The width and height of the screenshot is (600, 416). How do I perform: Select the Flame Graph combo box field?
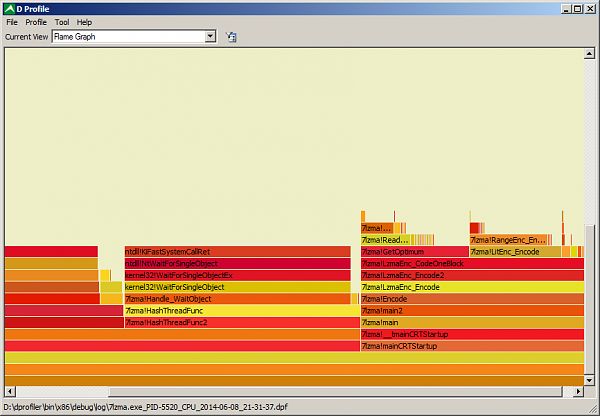coord(134,37)
